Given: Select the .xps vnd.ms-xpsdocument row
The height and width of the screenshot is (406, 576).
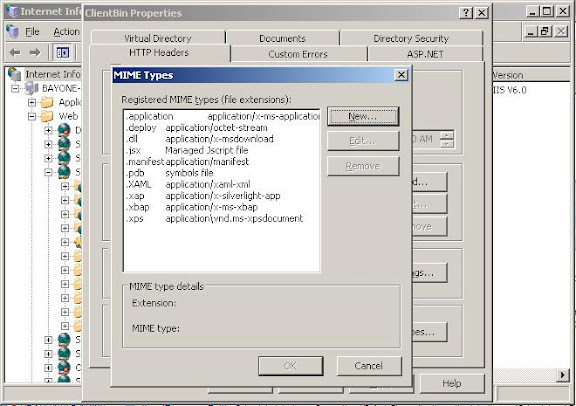Looking at the screenshot, I should (222, 219).
